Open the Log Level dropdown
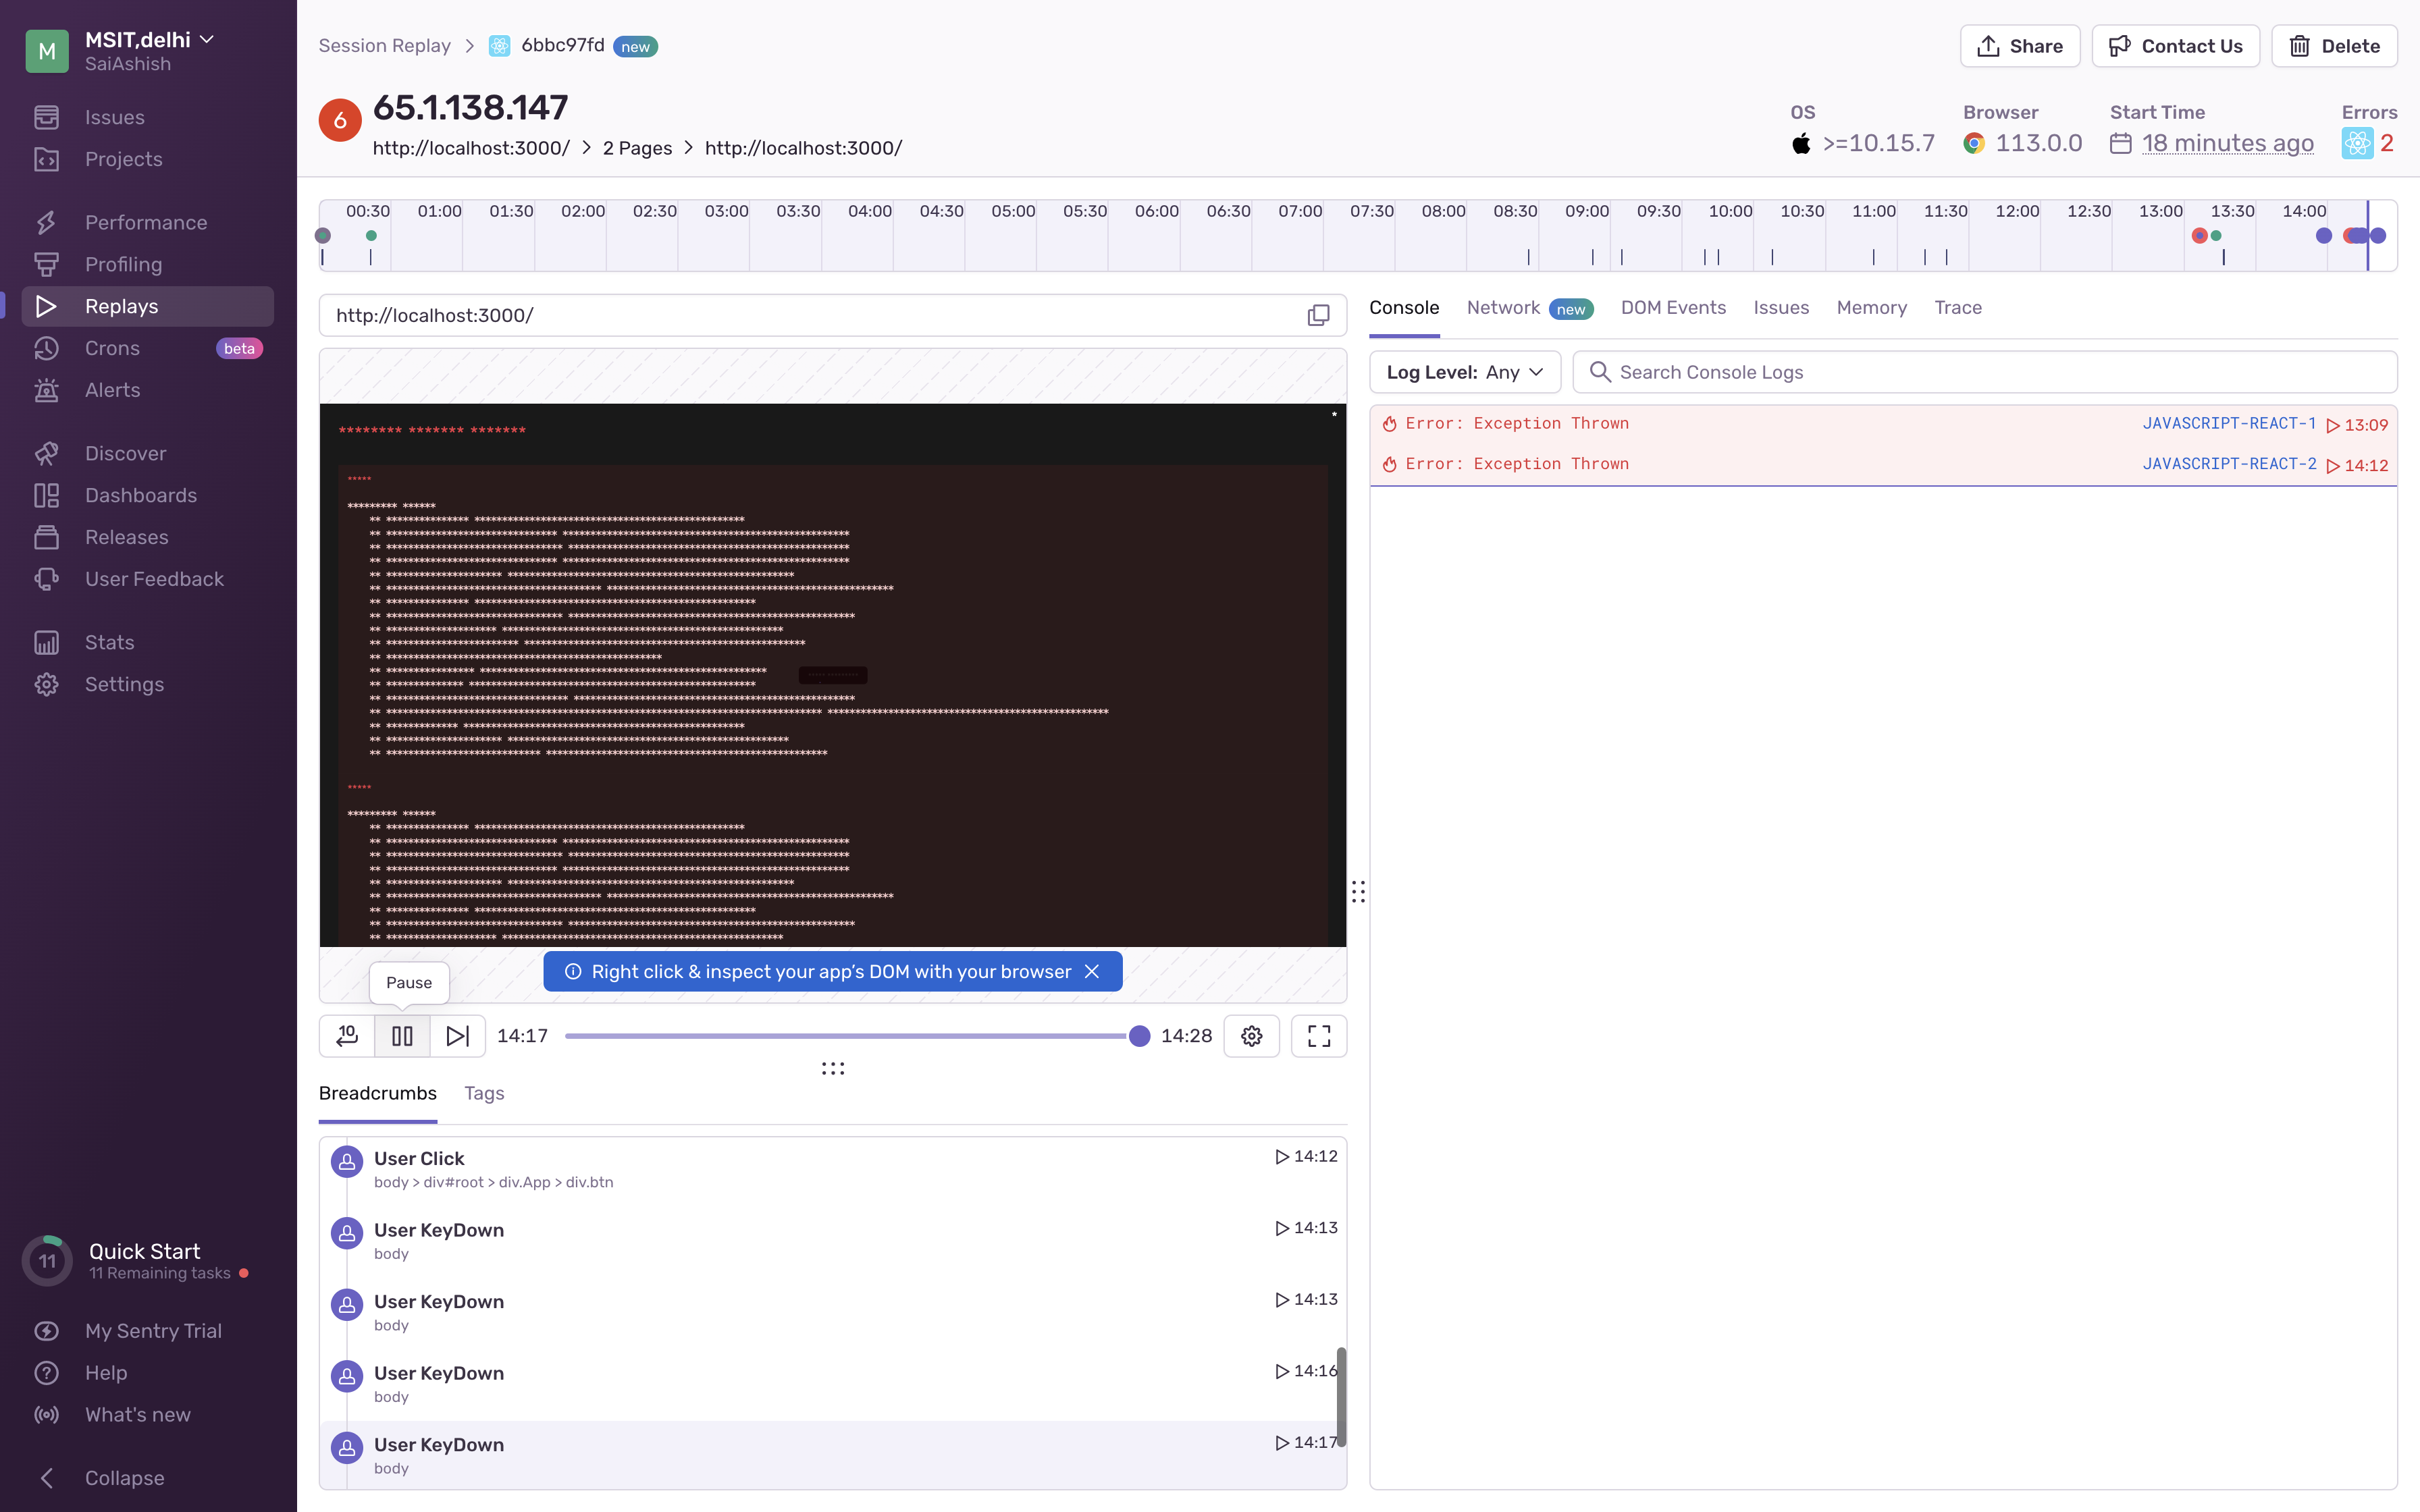The width and height of the screenshot is (2420, 1512). [1464, 371]
